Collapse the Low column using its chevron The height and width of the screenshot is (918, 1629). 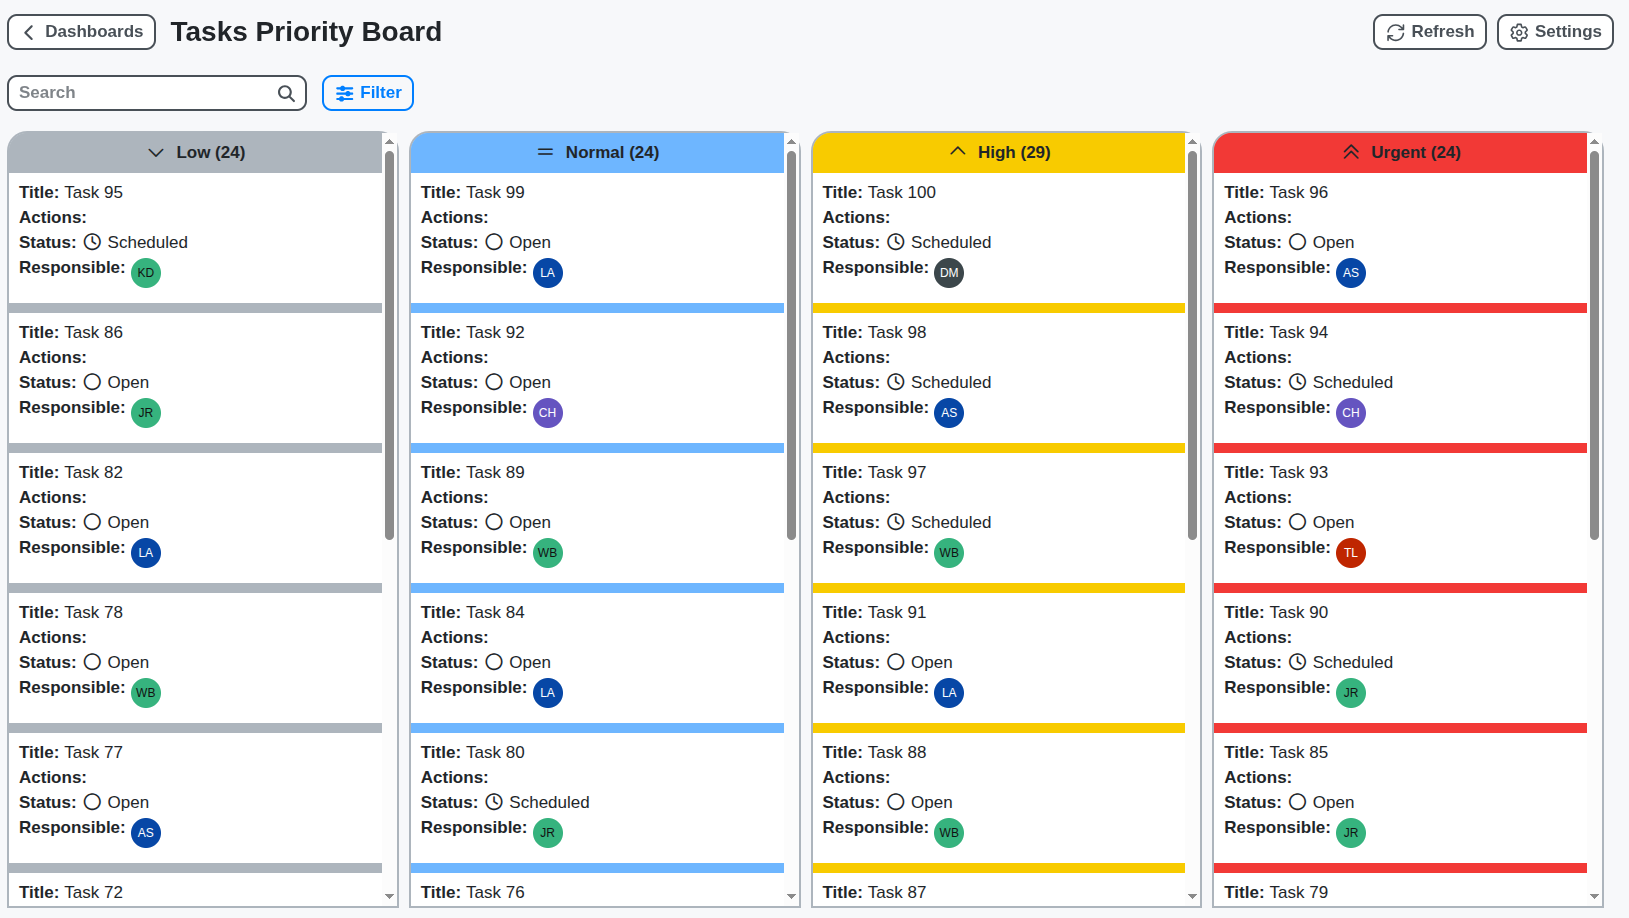[x=156, y=152]
